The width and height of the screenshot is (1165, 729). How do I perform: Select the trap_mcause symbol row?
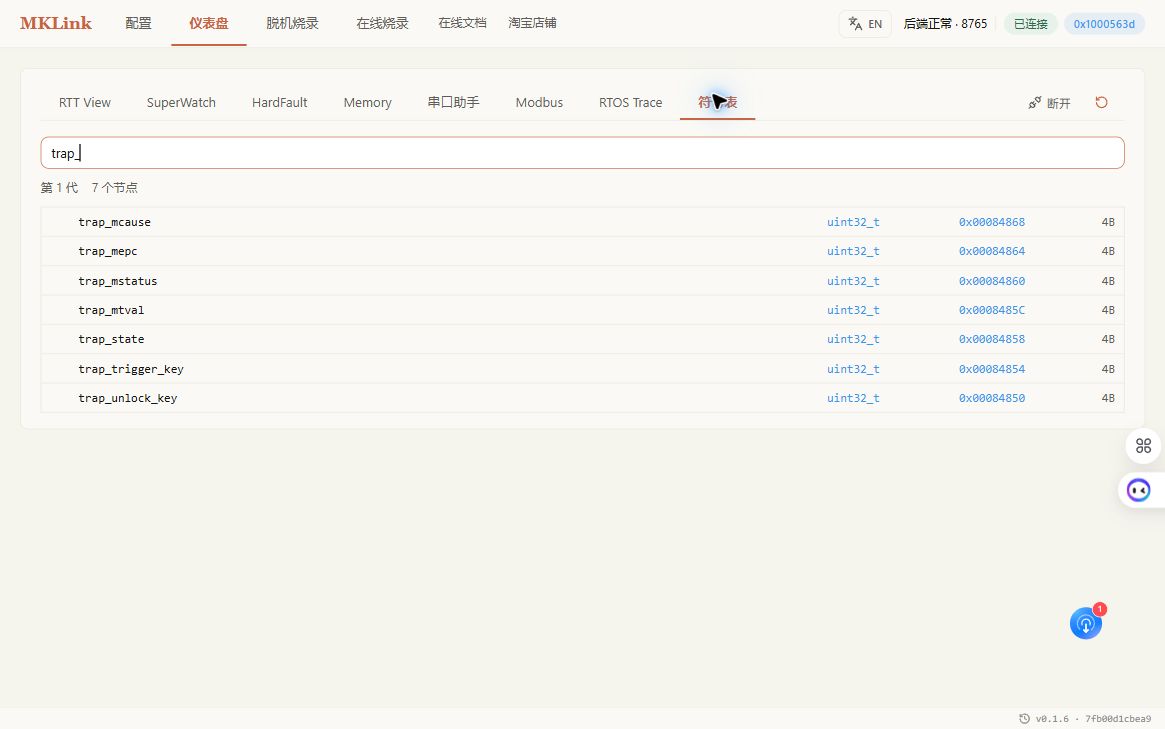point(582,222)
